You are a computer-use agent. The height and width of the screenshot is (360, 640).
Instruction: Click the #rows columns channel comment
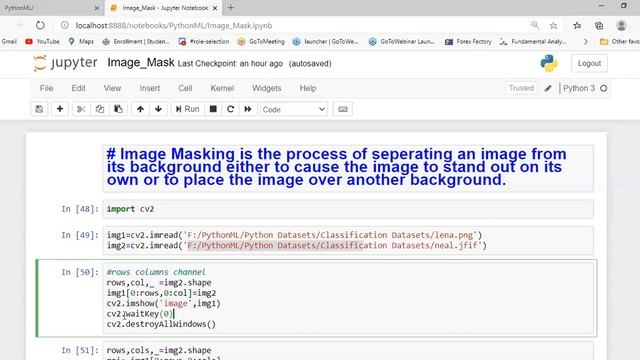(x=156, y=272)
